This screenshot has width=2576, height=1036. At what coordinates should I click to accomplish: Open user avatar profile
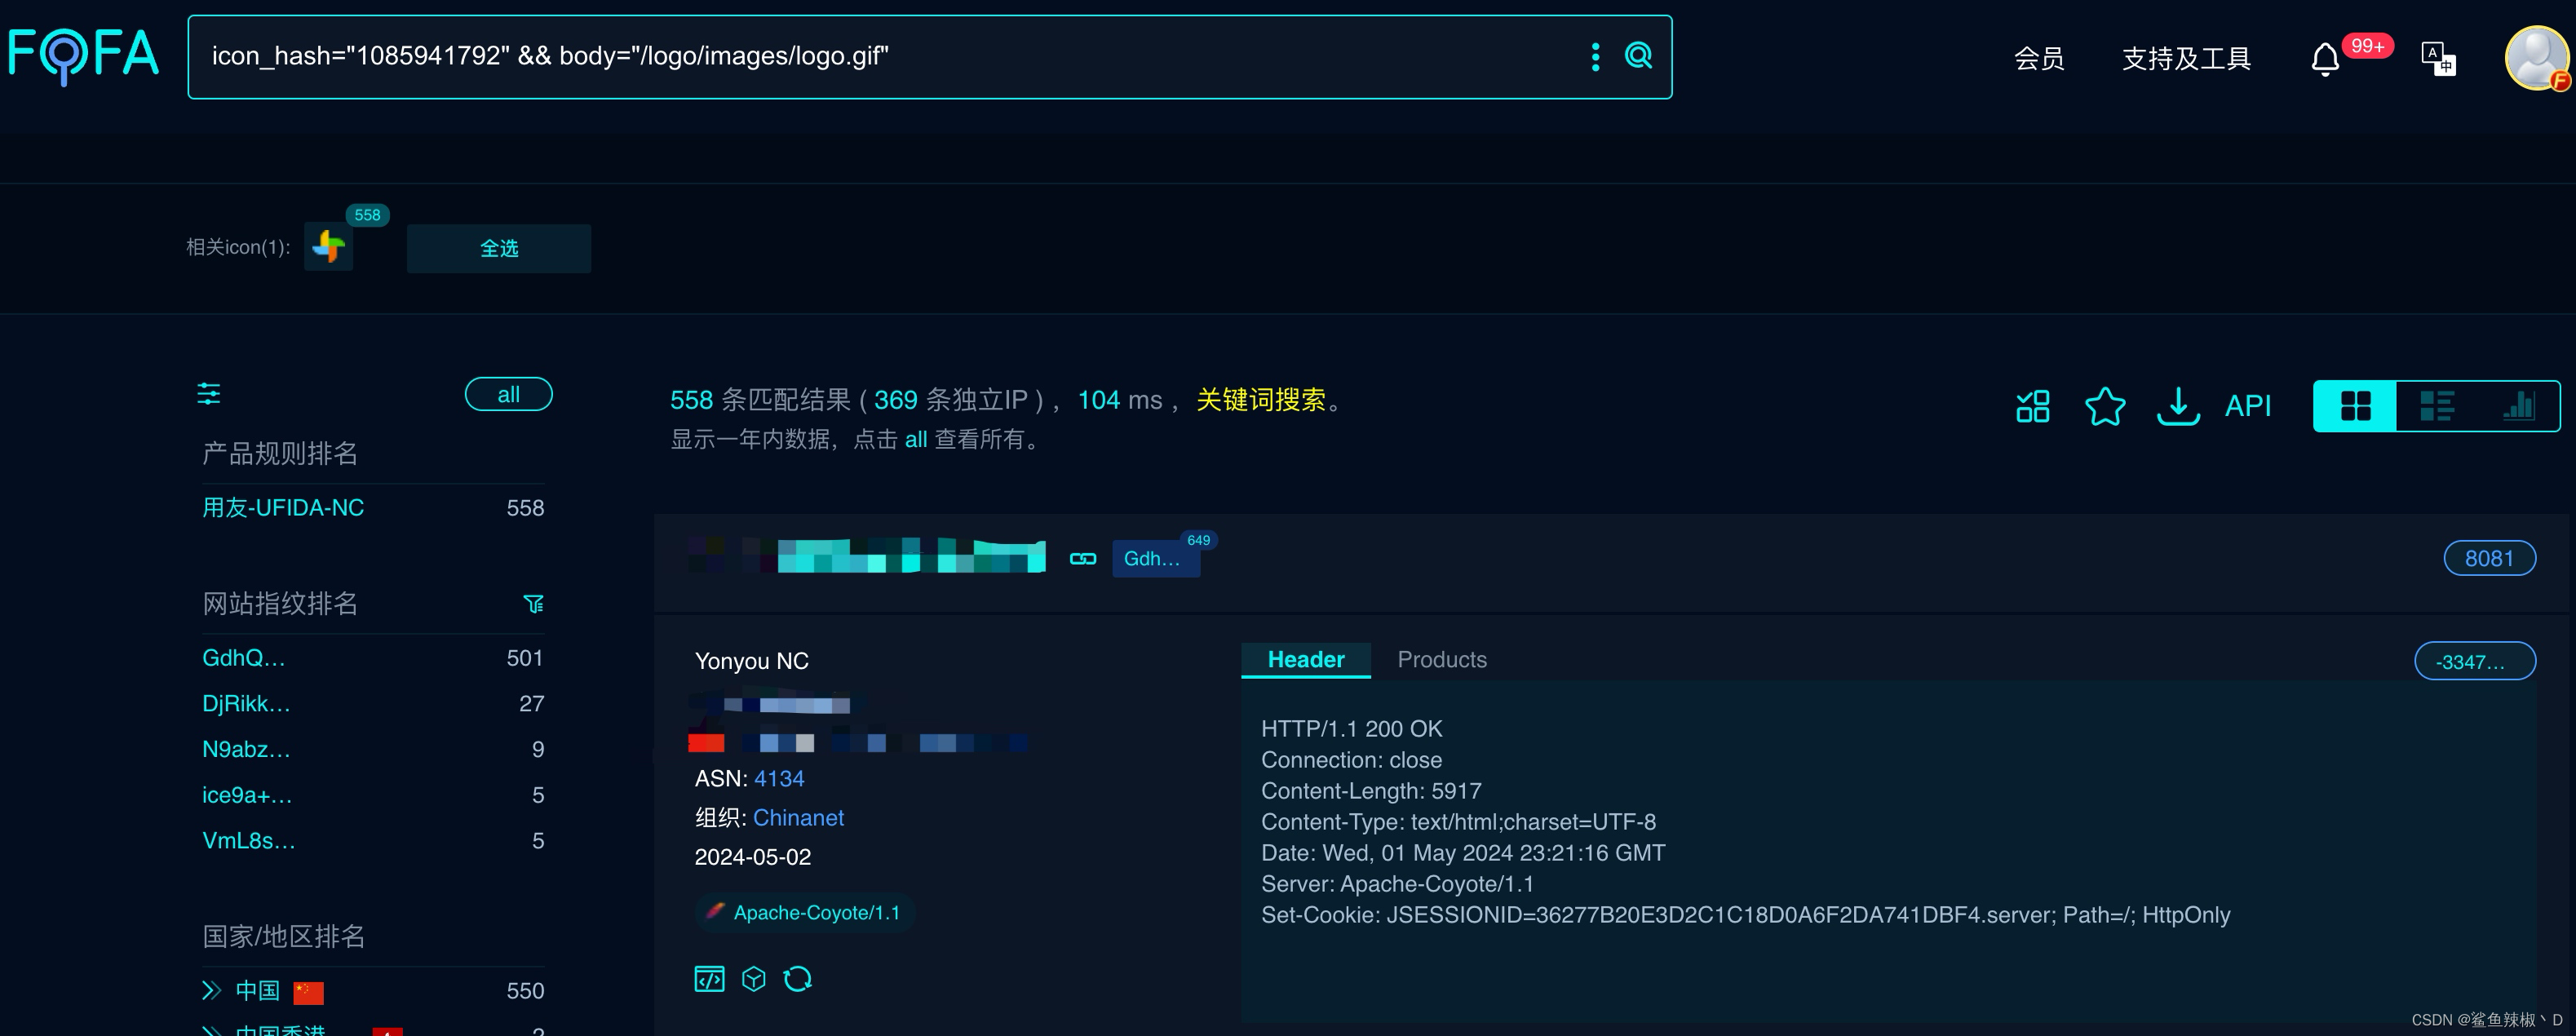(x=2537, y=58)
